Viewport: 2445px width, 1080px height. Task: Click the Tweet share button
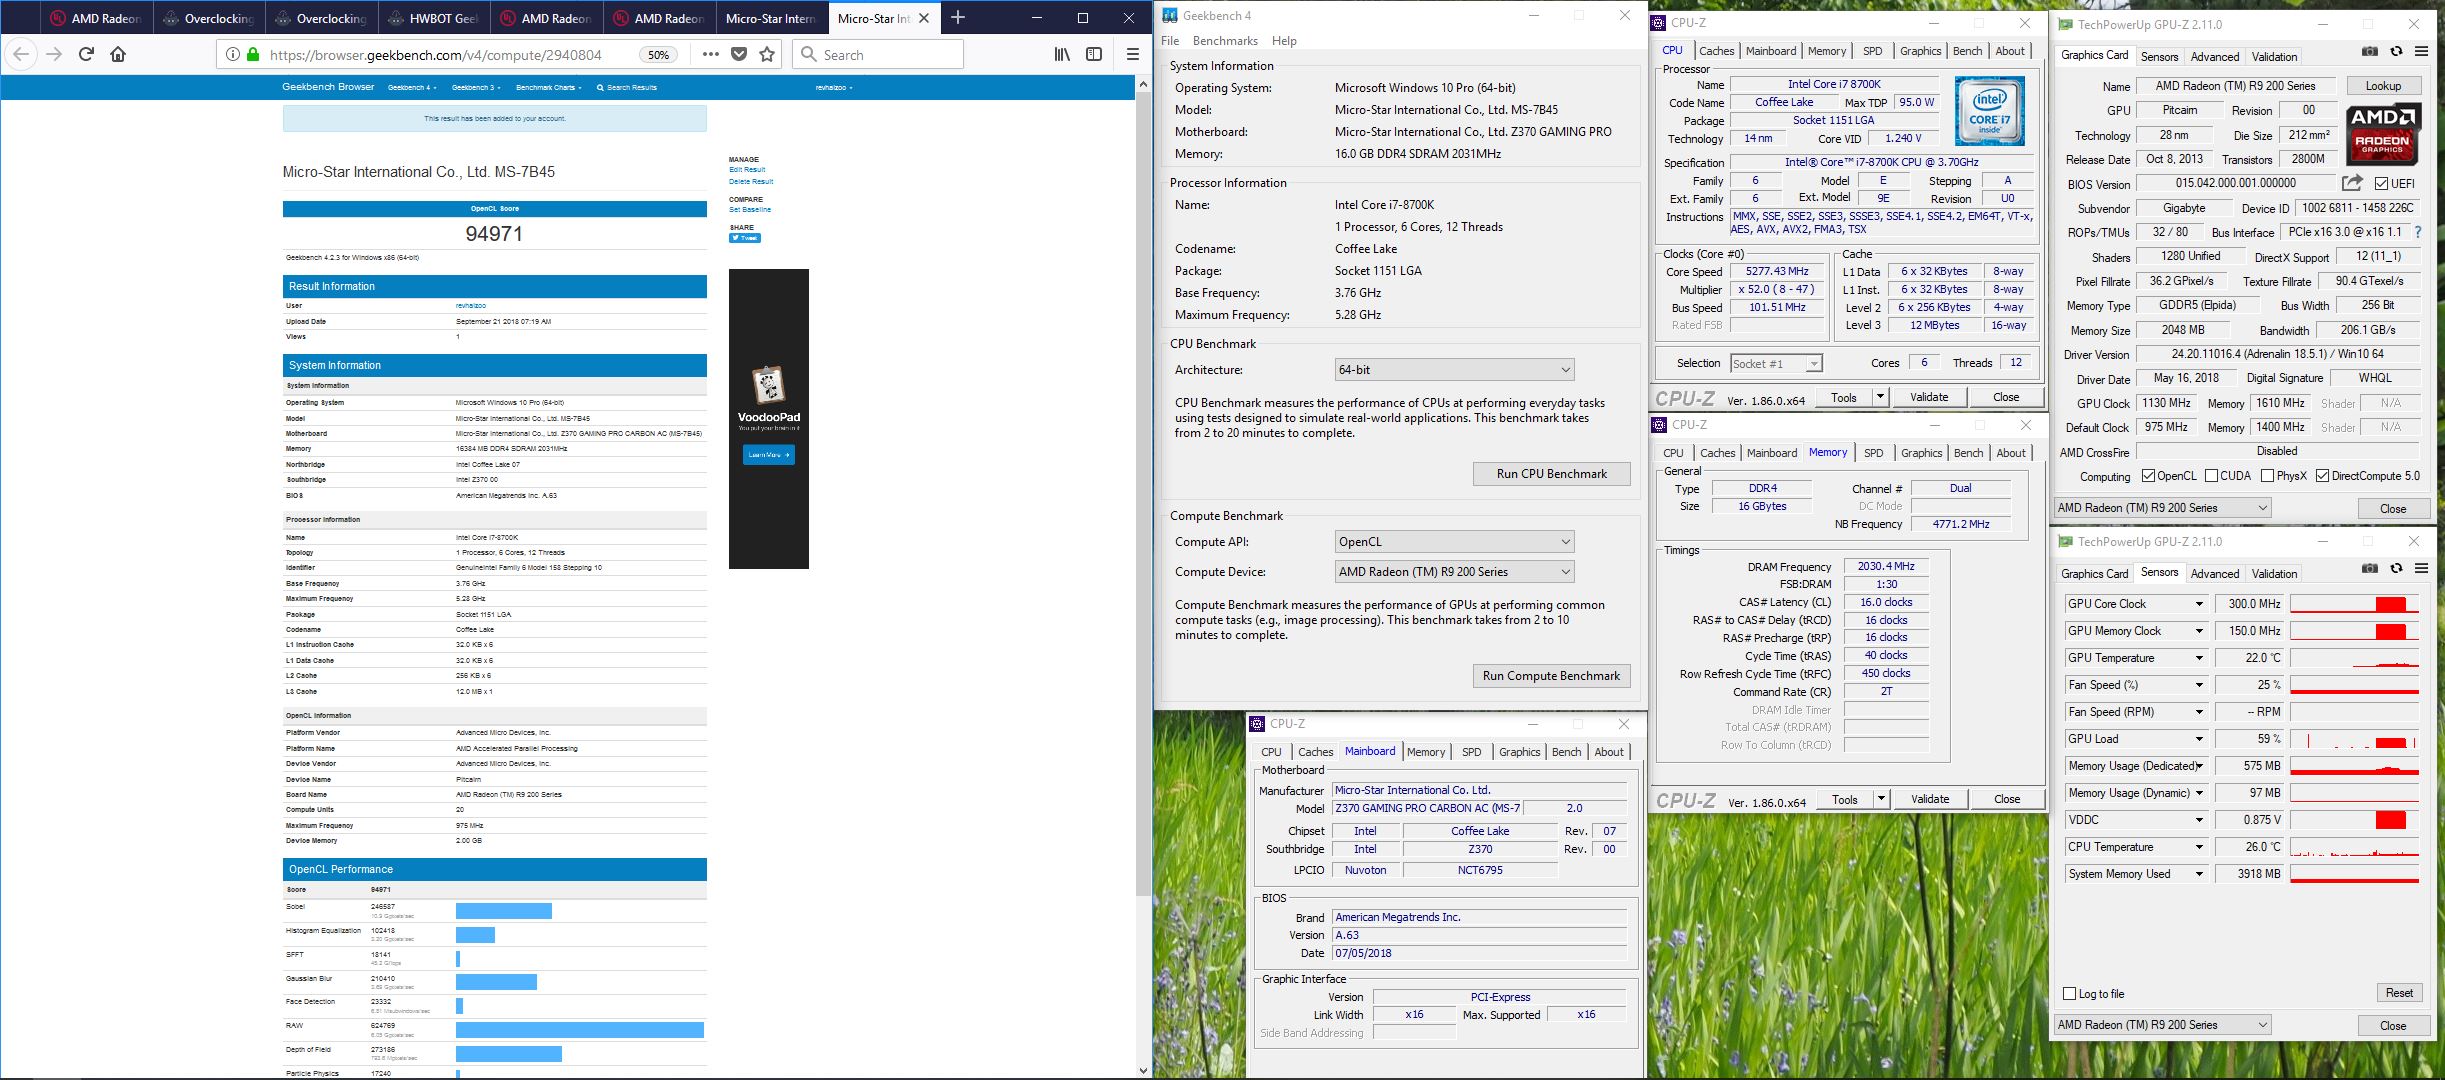pyautogui.click(x=745, y=238)
